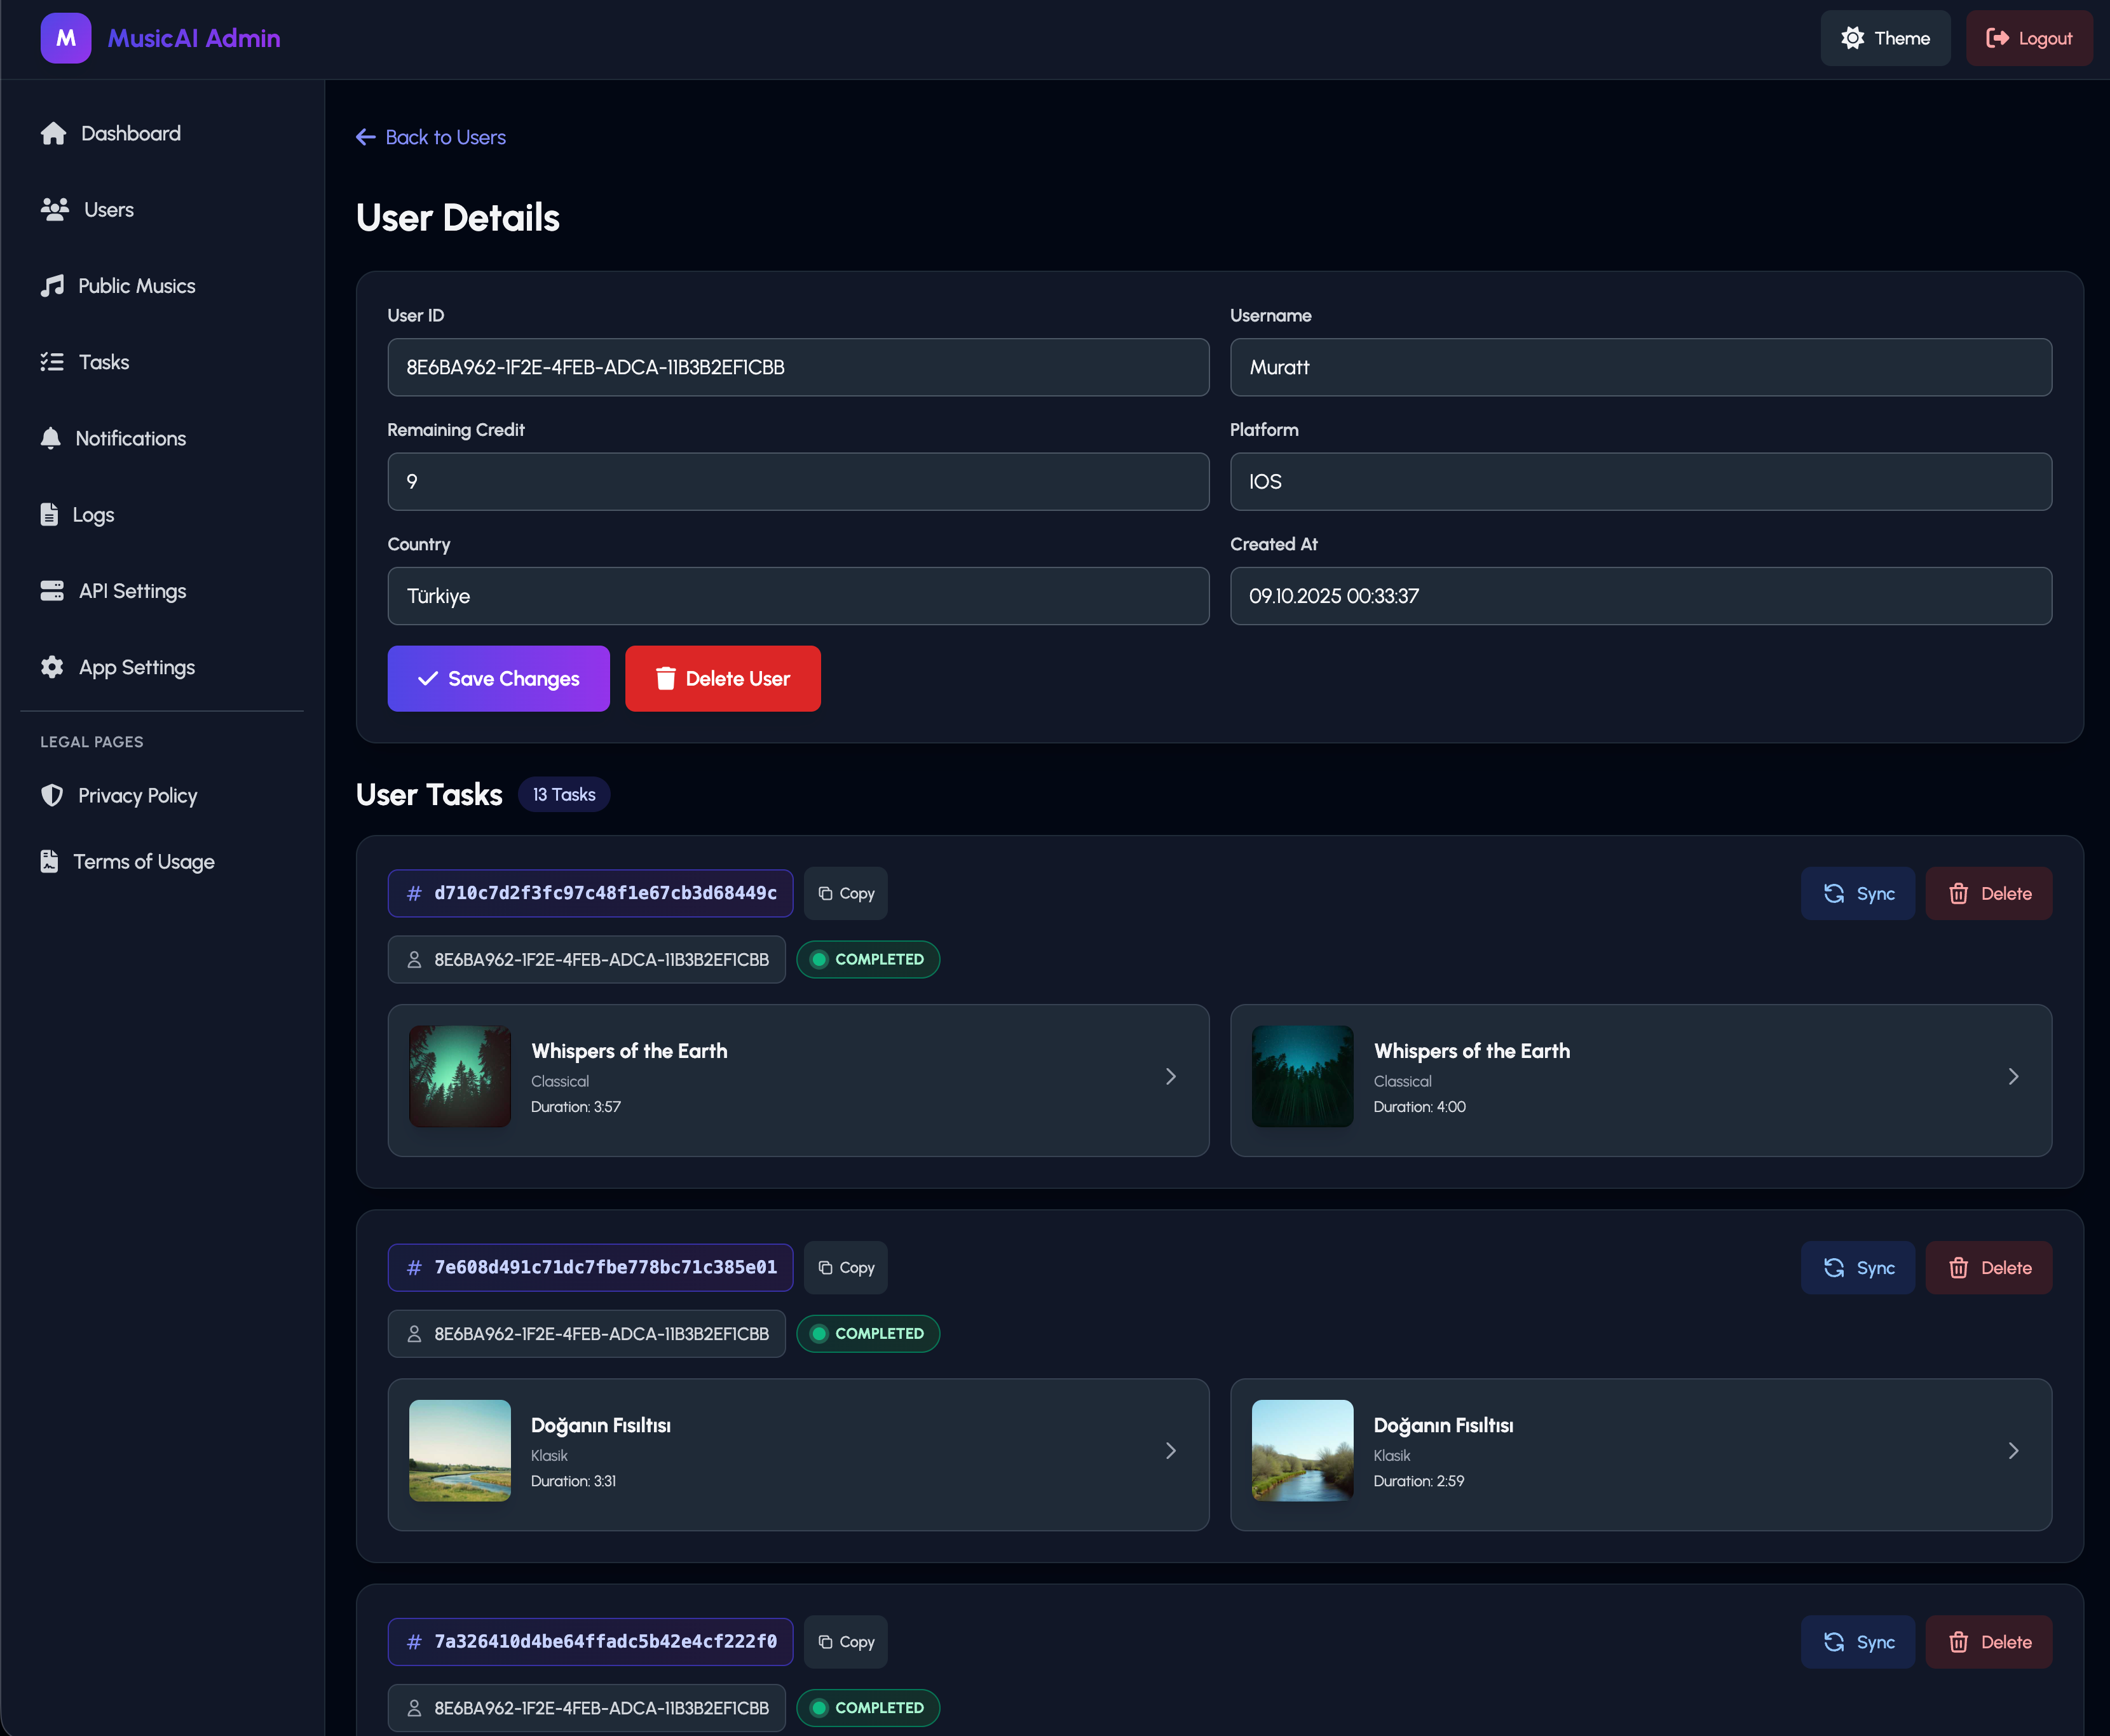2110x1736 pixels.
Task: Click the sun icon in Theme button
Action: coord(1852,38)
